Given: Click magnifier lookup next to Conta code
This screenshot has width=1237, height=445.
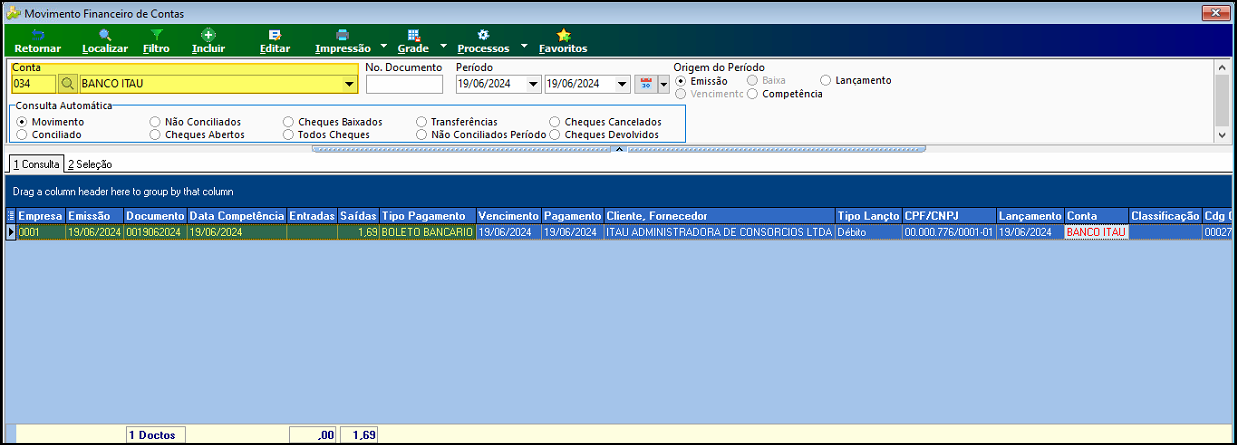Looking at the screenshot, I should point(67,84).
